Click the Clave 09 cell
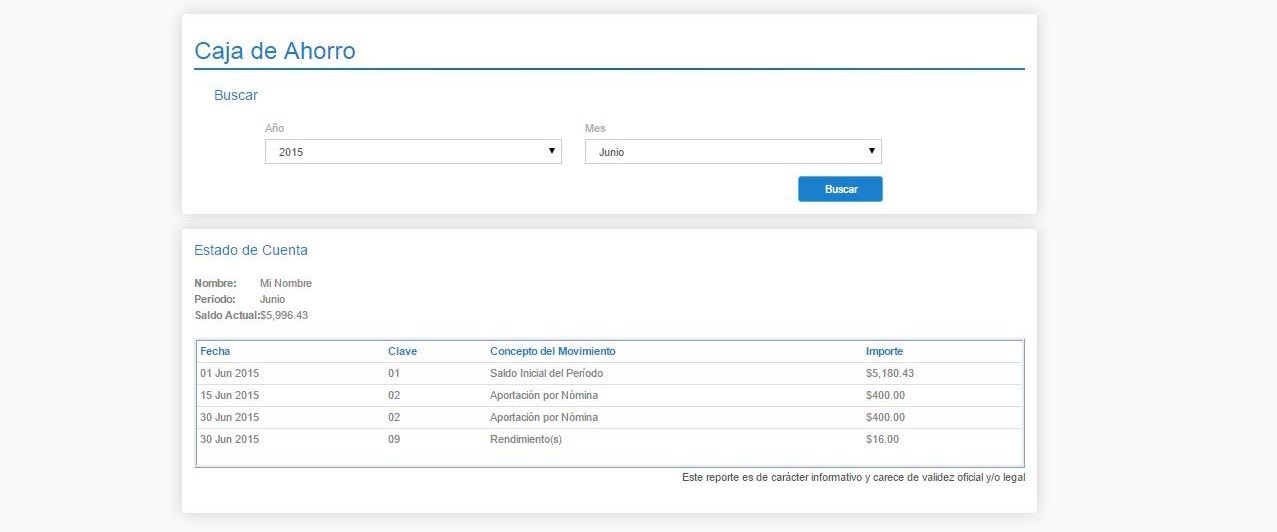This screenshot has height=532, width=1277. [394, 439]
